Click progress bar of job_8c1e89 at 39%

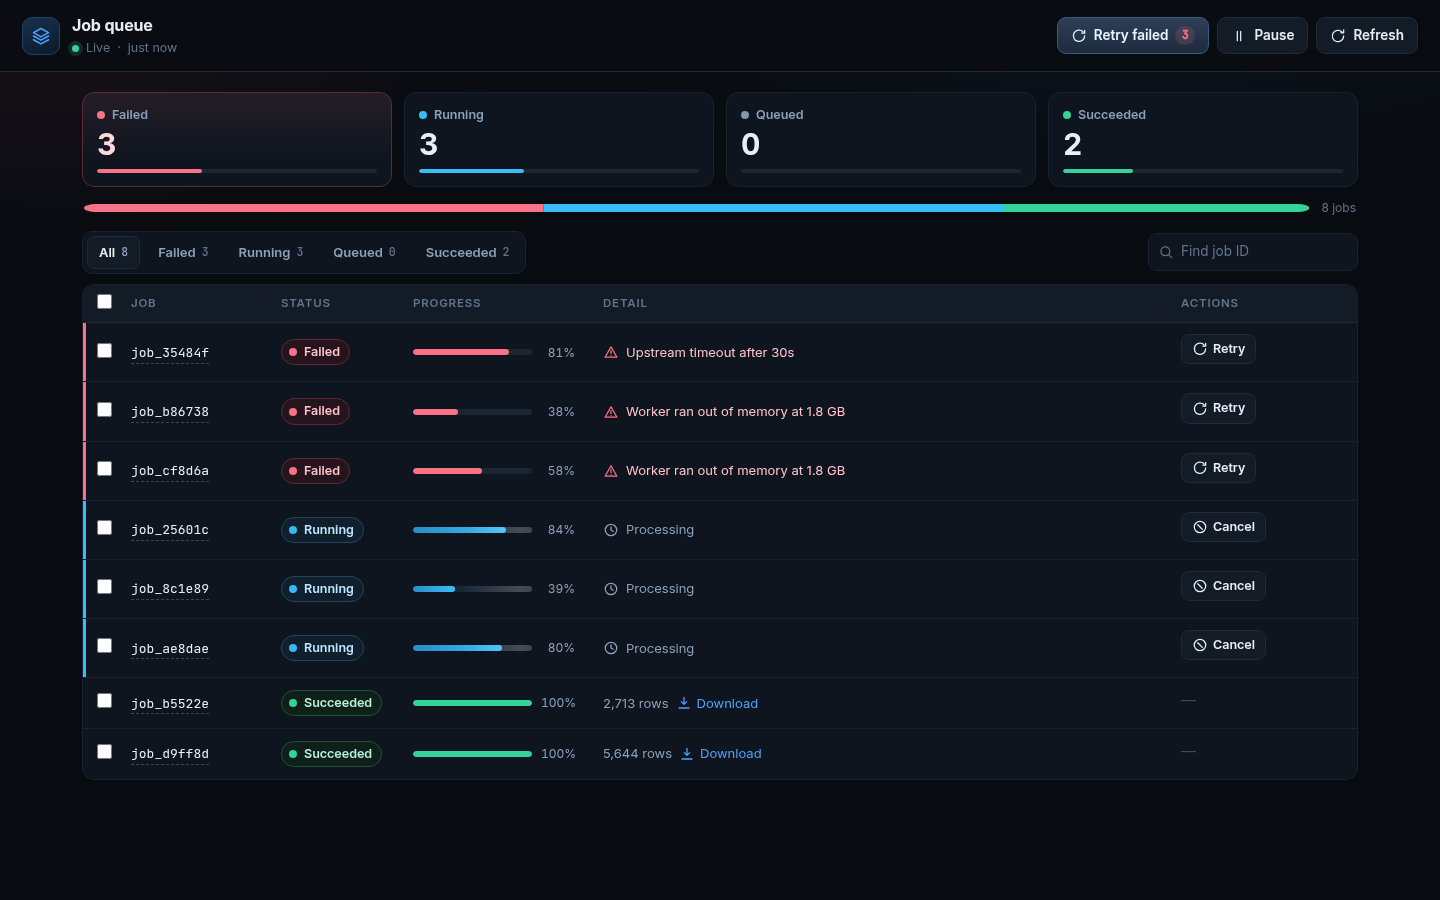(472, 589)
